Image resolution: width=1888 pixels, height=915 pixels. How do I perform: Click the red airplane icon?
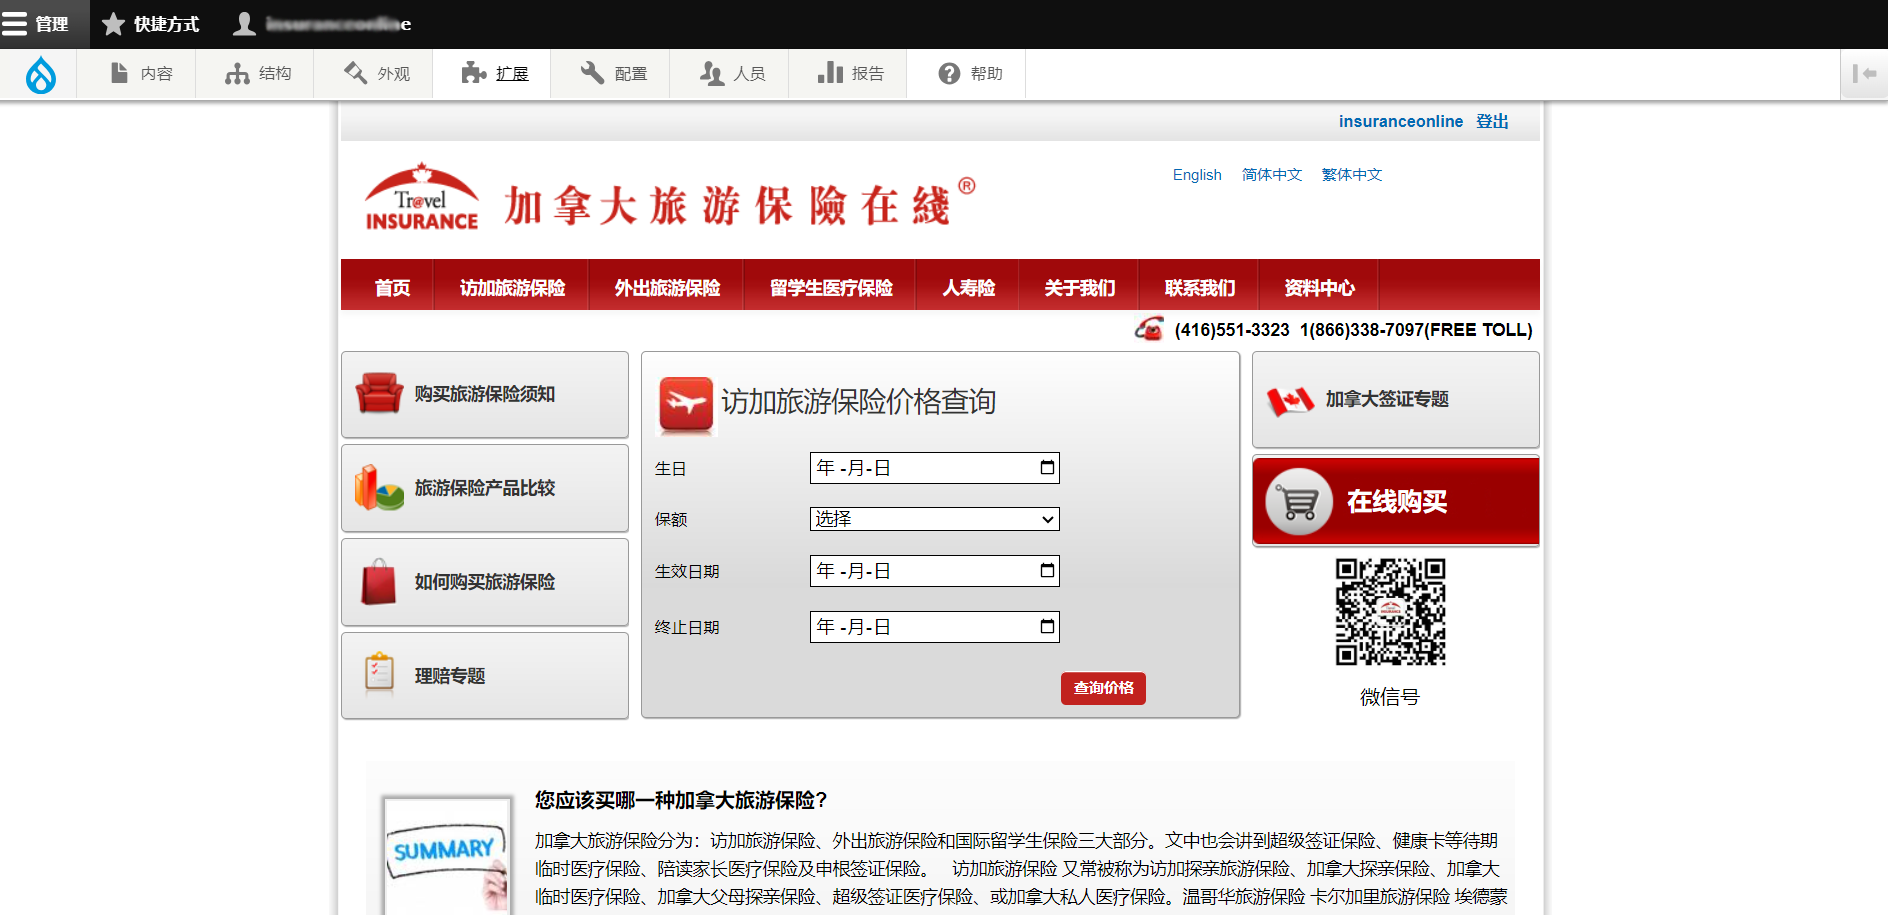tap(686, 404)
